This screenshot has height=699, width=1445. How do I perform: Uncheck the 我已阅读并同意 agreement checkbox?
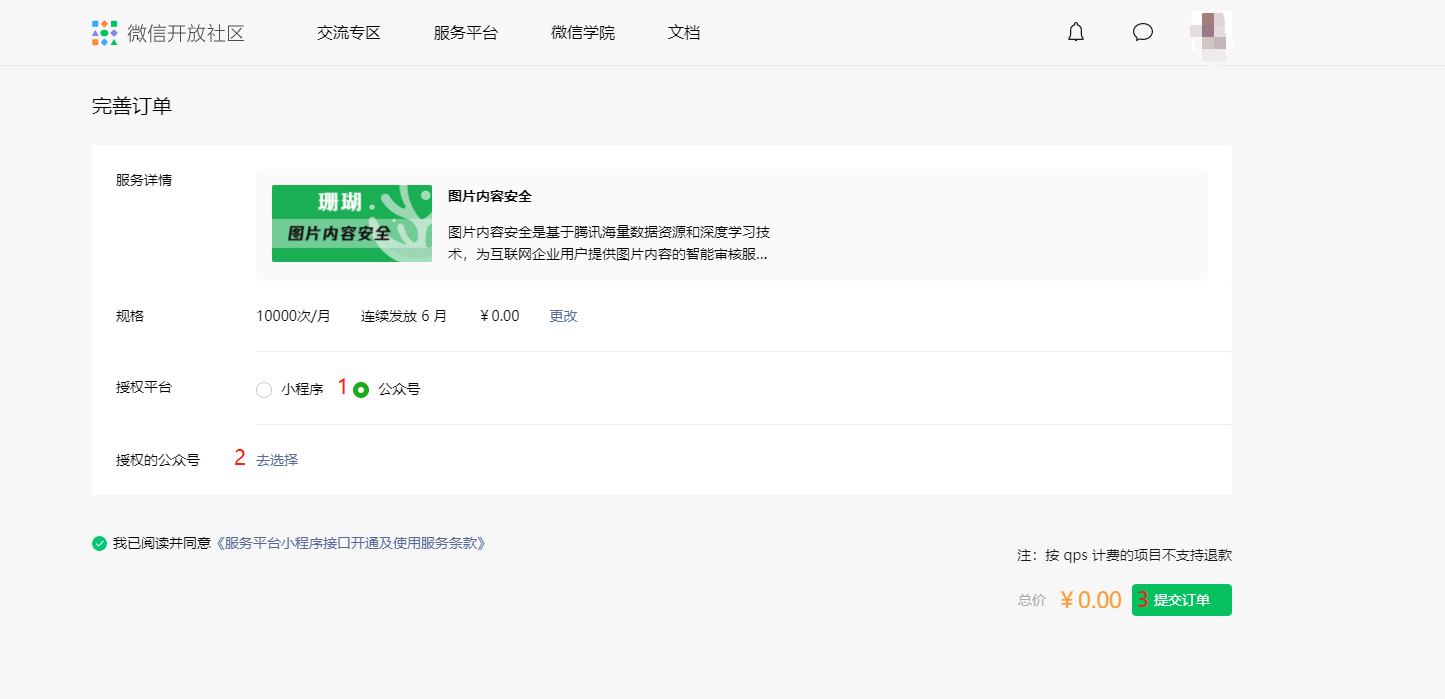[x=99, y=544]
